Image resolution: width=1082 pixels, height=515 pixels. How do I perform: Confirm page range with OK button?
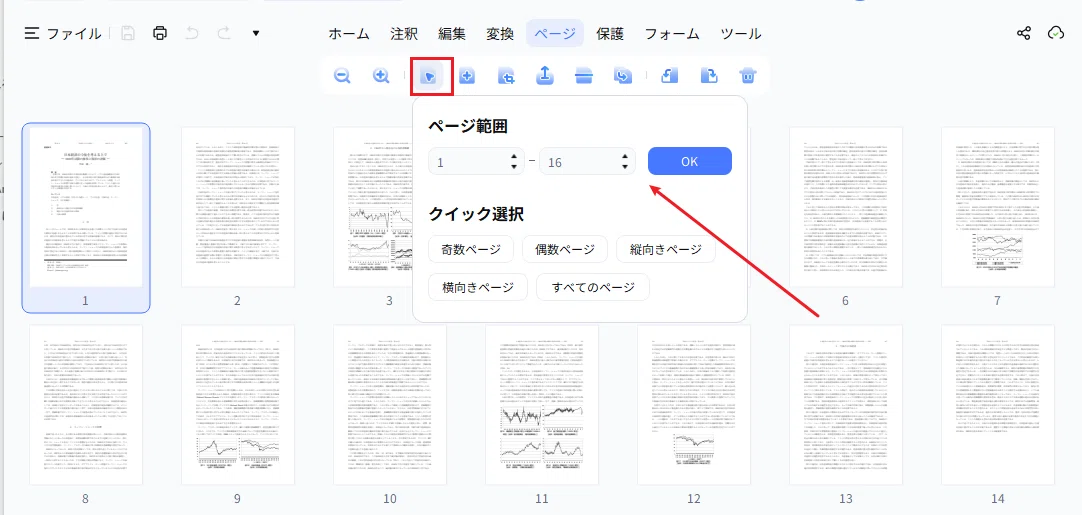pyautogui.click(x=689, y=162)
